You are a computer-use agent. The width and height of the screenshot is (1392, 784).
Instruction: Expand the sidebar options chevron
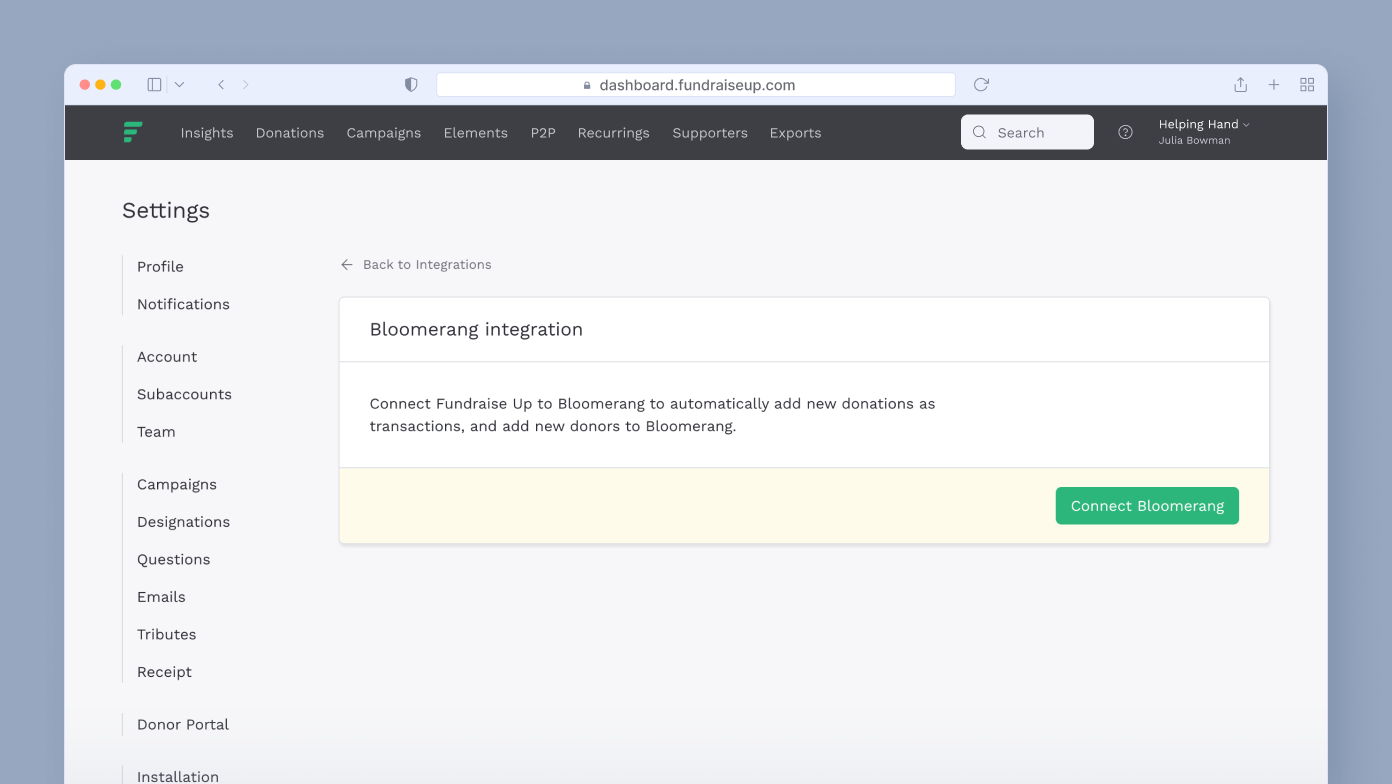click(x=179, y=85)
